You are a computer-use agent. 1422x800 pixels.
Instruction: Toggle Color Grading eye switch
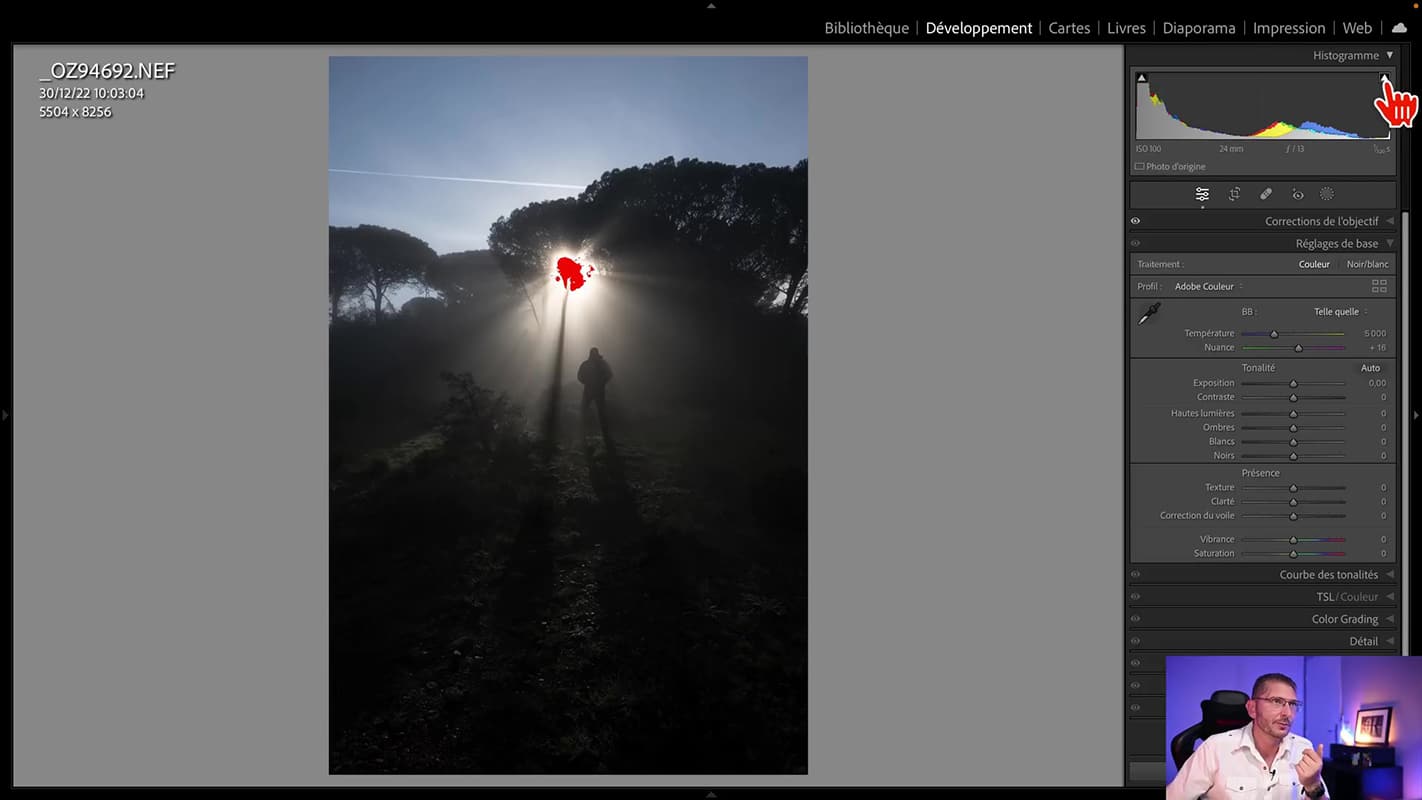[x=1135, y=619]
